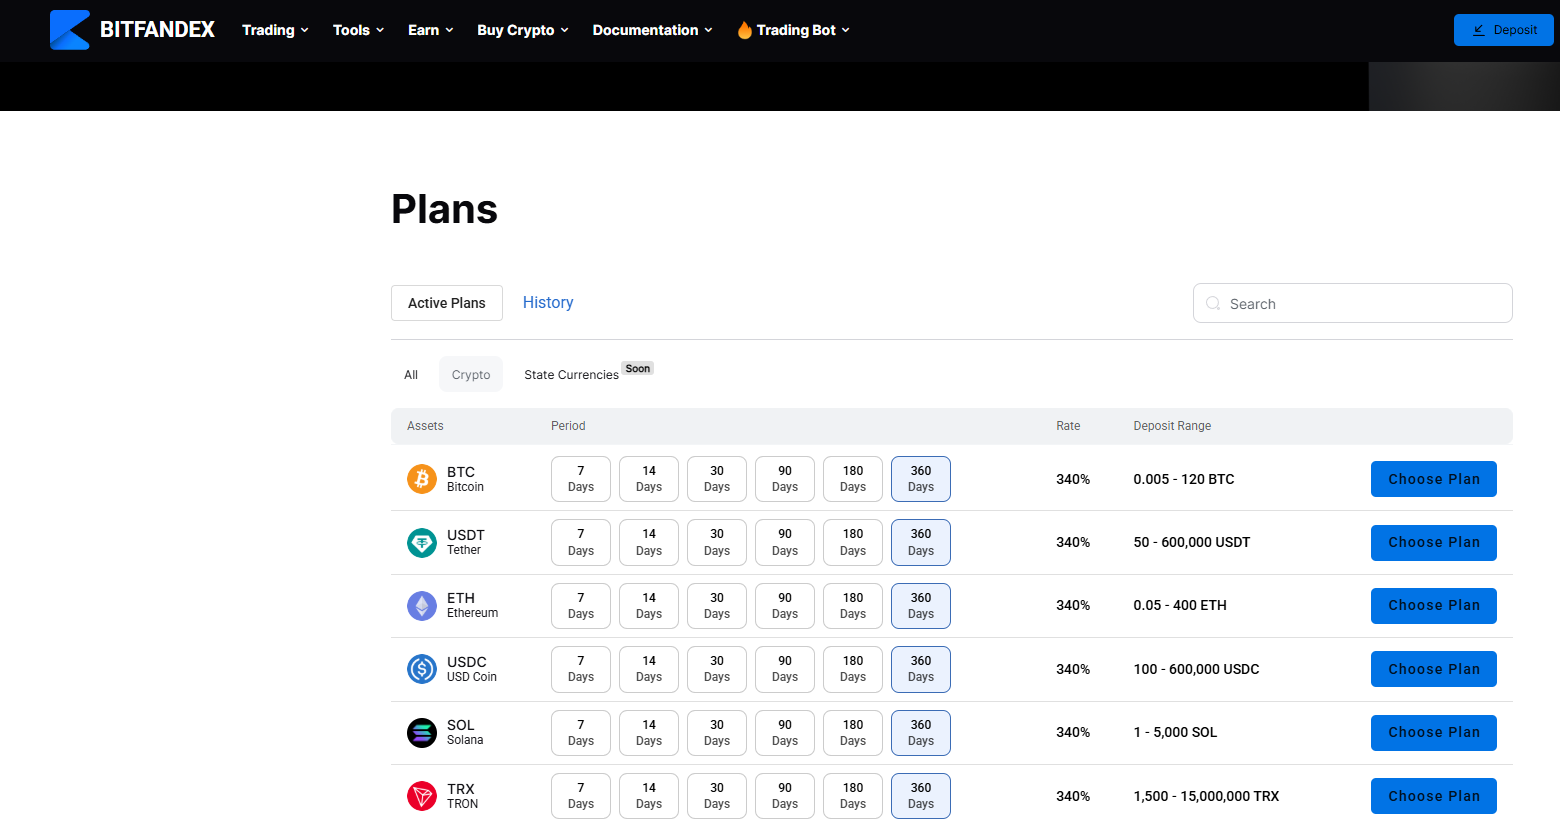The image size is (1560, 825).
Task: Select 7 Days period for SOL
Action: 581,733
